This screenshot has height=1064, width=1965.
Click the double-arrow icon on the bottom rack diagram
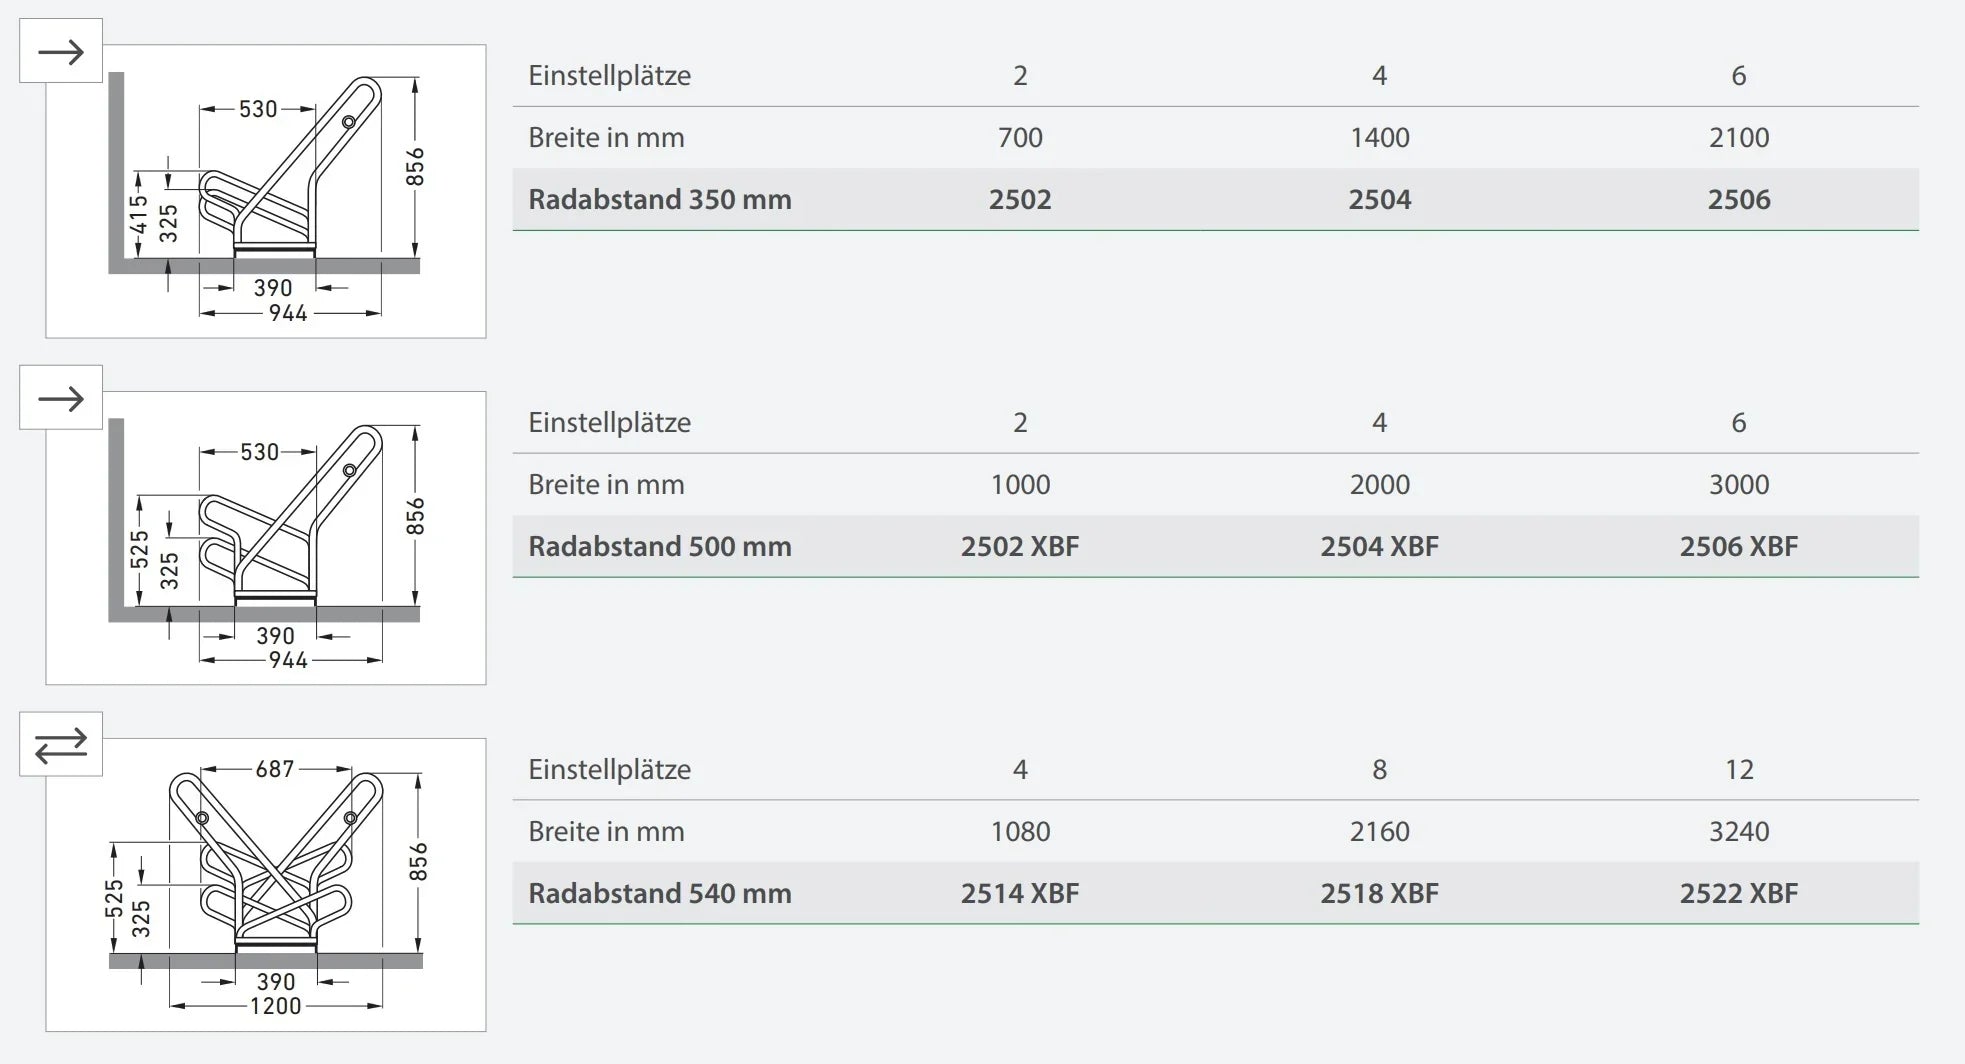tap(61, 745)
